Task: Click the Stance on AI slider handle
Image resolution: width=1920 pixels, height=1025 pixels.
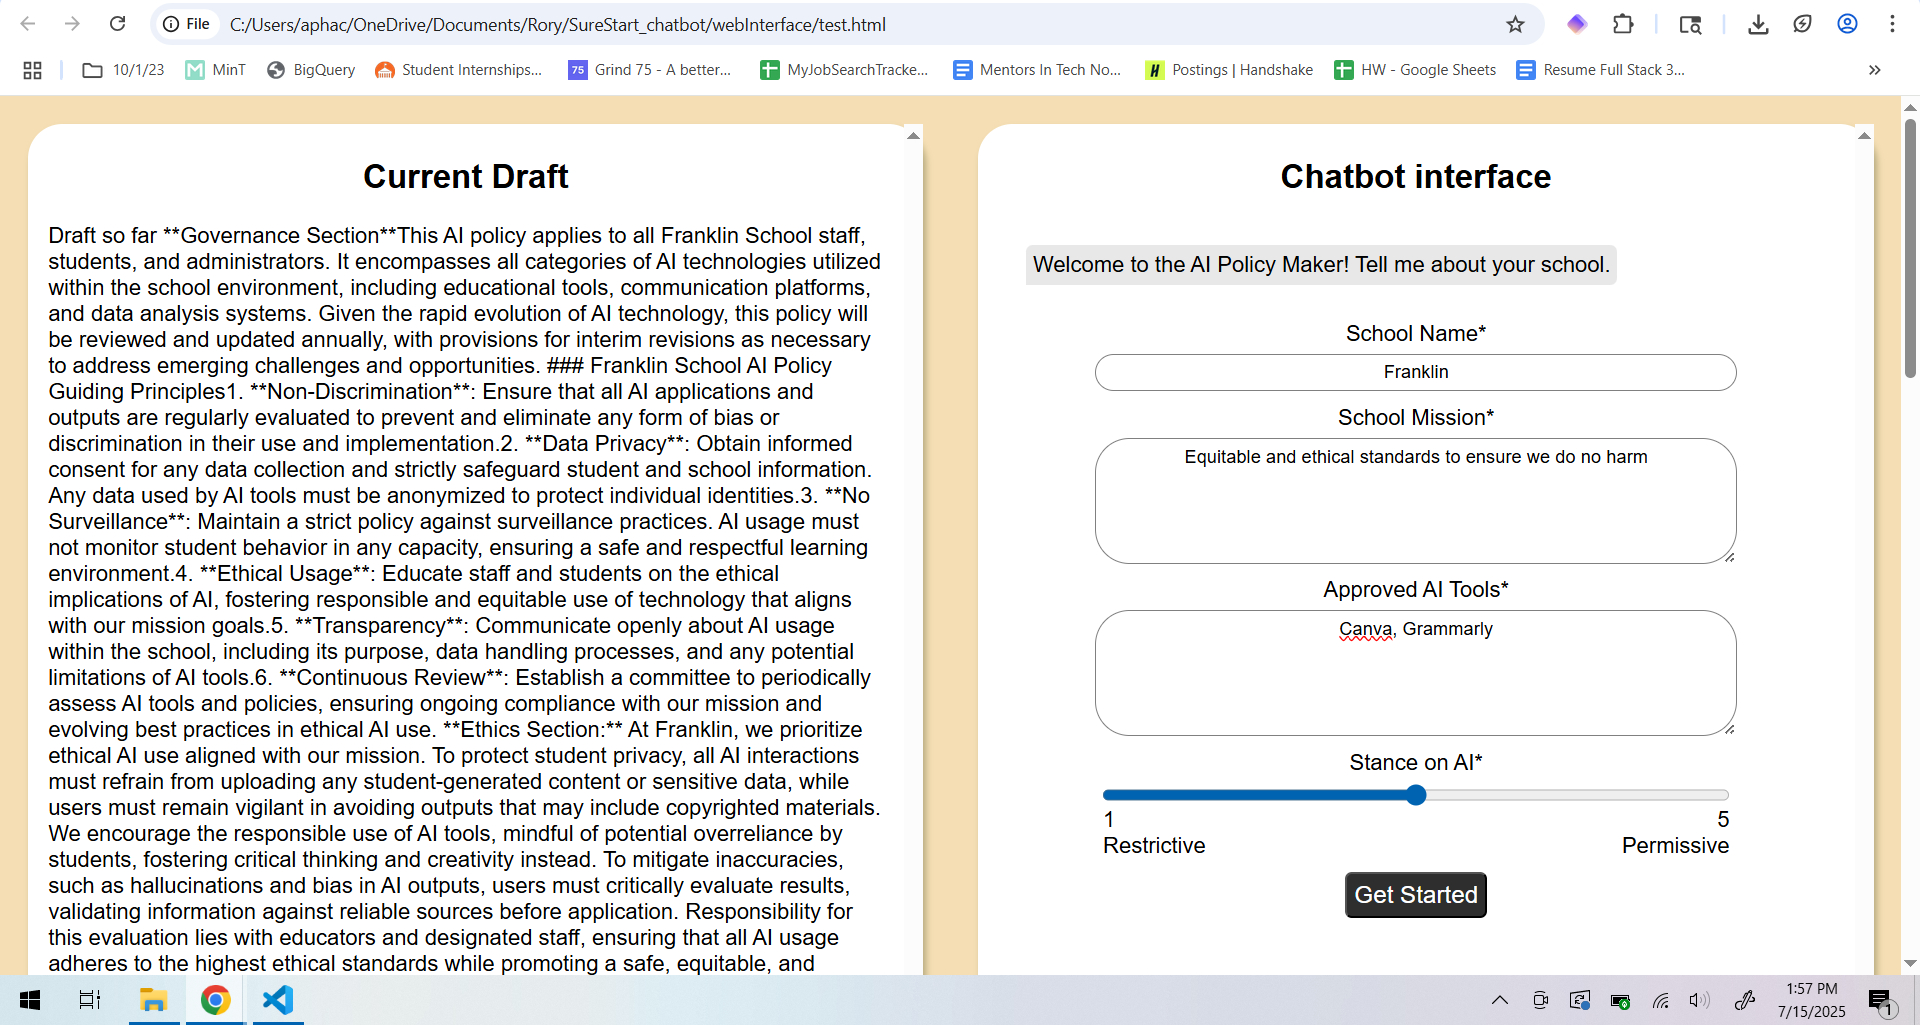Action: 1416,795
